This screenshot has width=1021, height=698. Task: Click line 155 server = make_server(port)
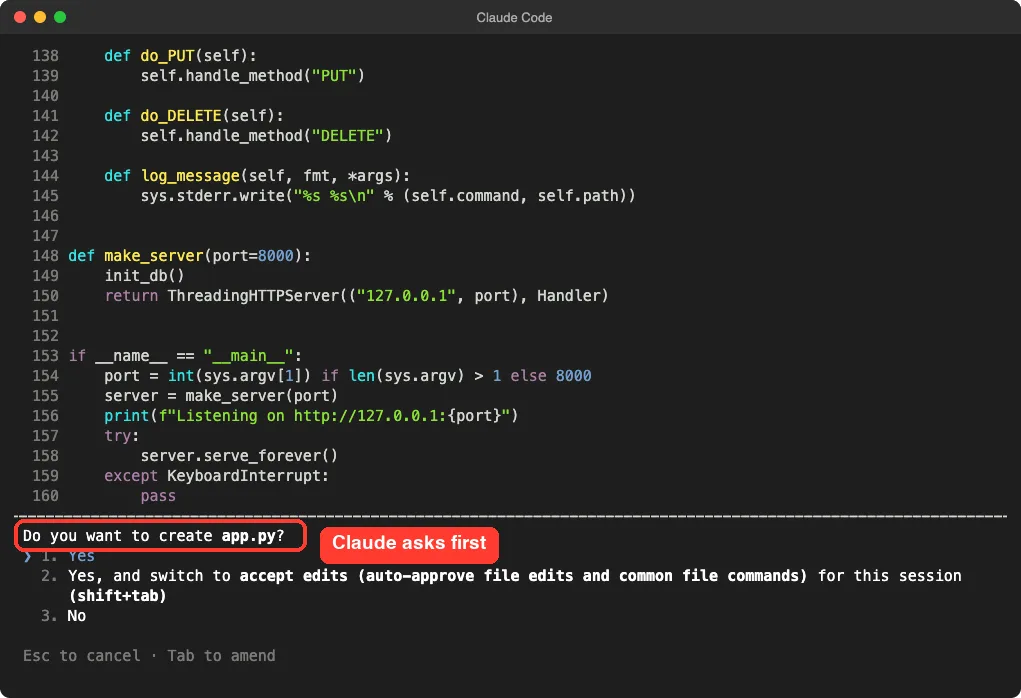point(221,397)
